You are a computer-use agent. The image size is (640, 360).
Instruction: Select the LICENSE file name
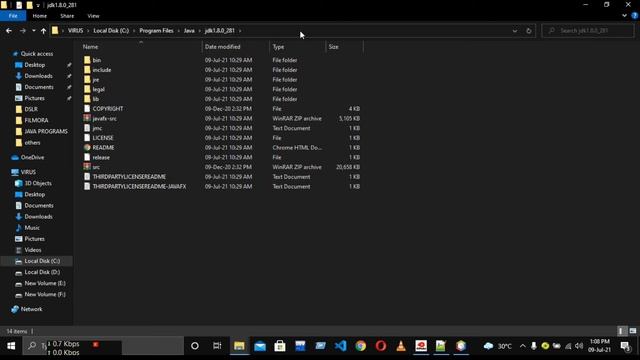103,138
